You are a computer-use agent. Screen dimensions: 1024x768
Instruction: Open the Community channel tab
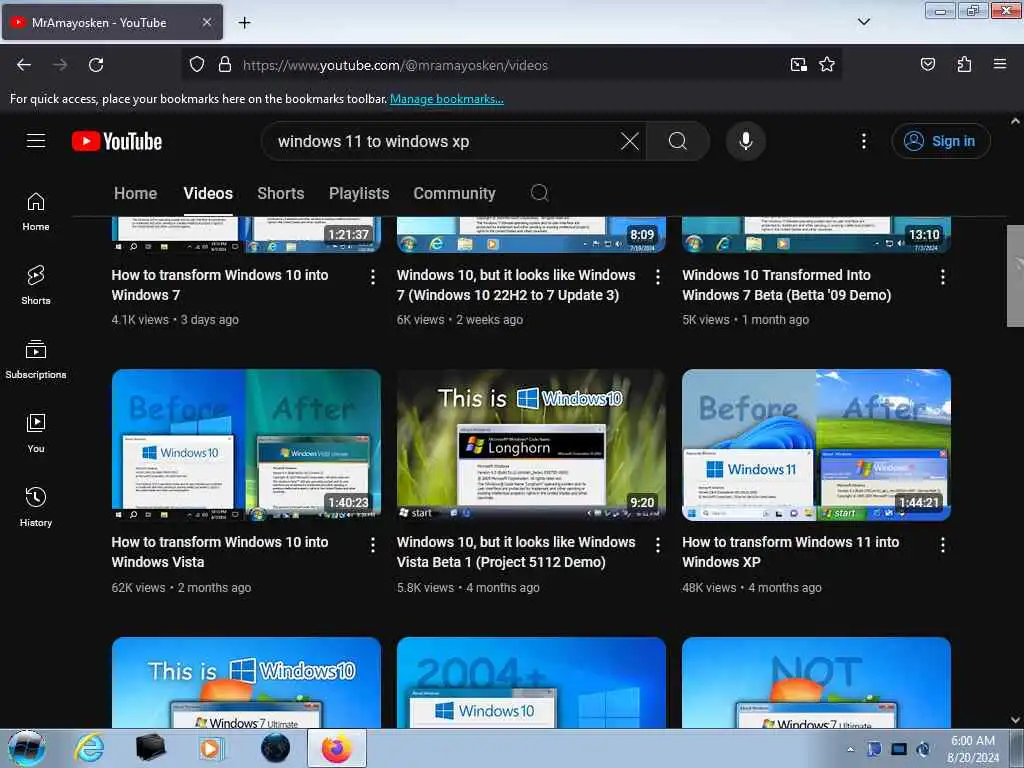click(x=455, y=193)
